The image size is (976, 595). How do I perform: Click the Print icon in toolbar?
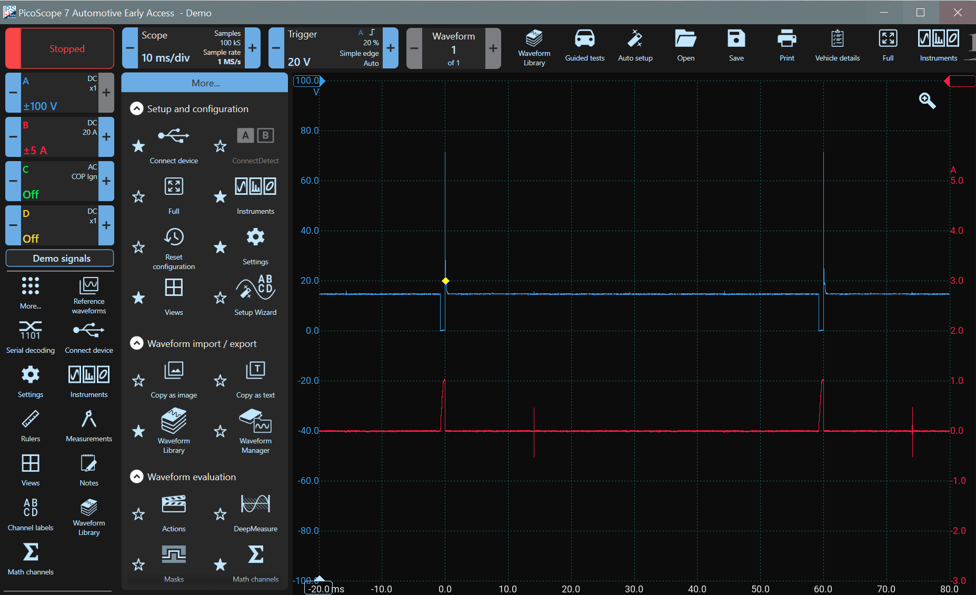787,45
